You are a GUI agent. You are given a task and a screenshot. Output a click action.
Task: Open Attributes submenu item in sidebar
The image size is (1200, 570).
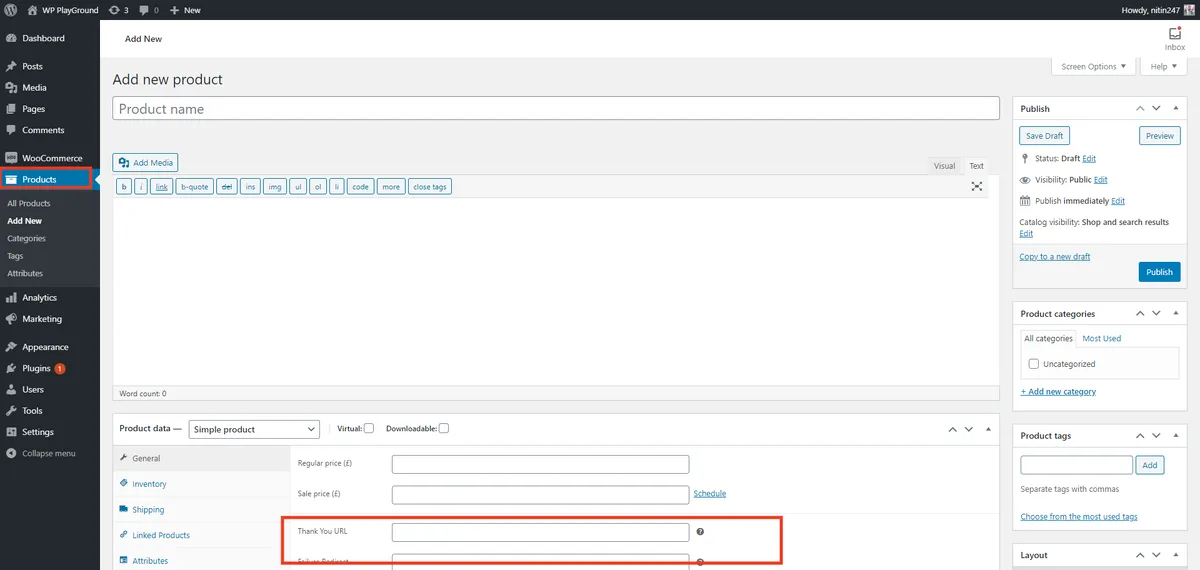(x=25, y=273)
